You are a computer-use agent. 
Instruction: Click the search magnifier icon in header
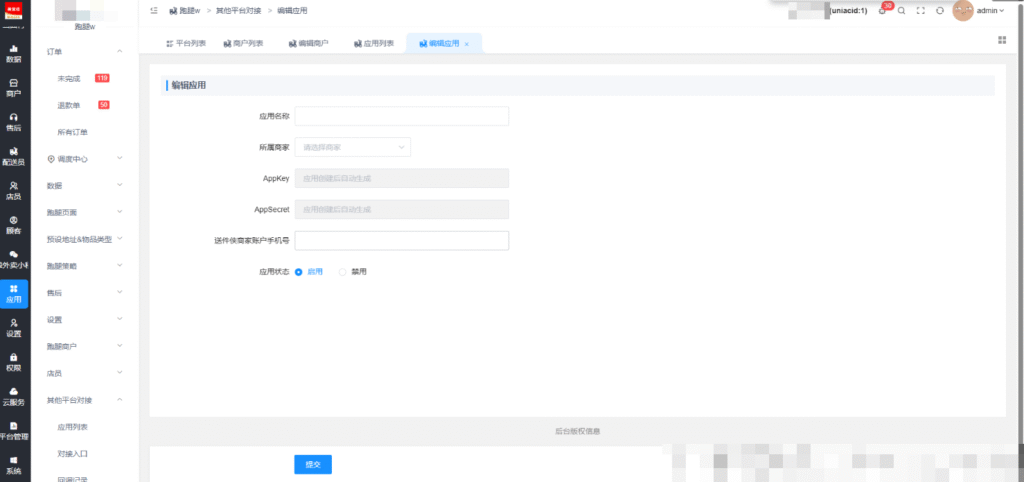pyautogui.click(x=901, y=11)
